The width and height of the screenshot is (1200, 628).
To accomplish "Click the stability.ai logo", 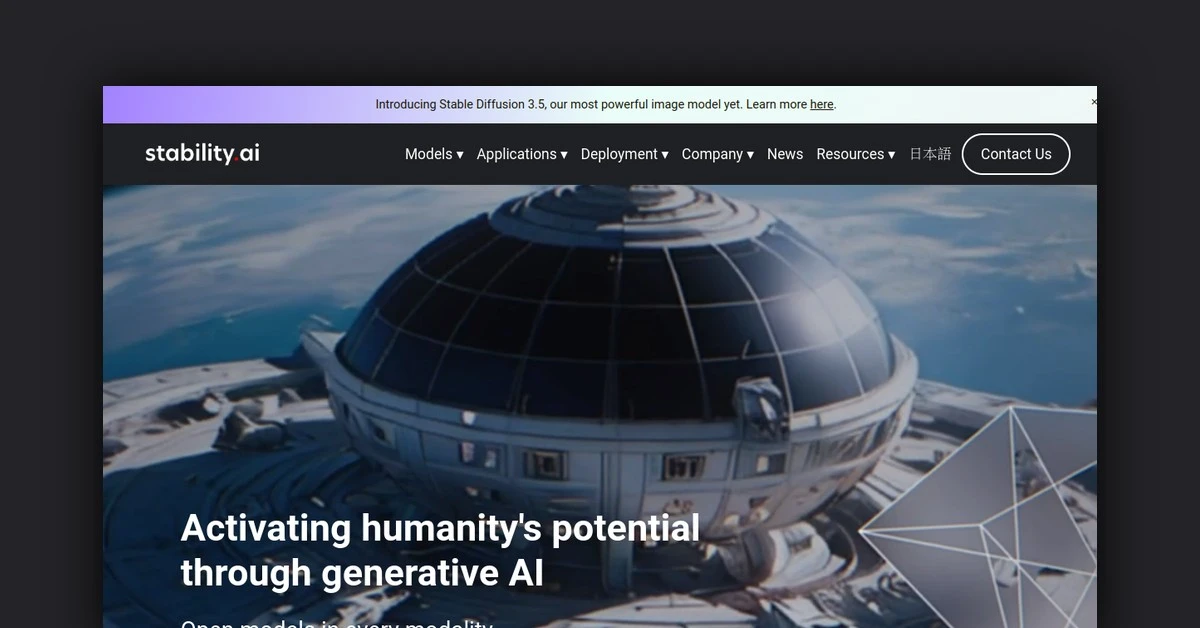I will point(202,154).
